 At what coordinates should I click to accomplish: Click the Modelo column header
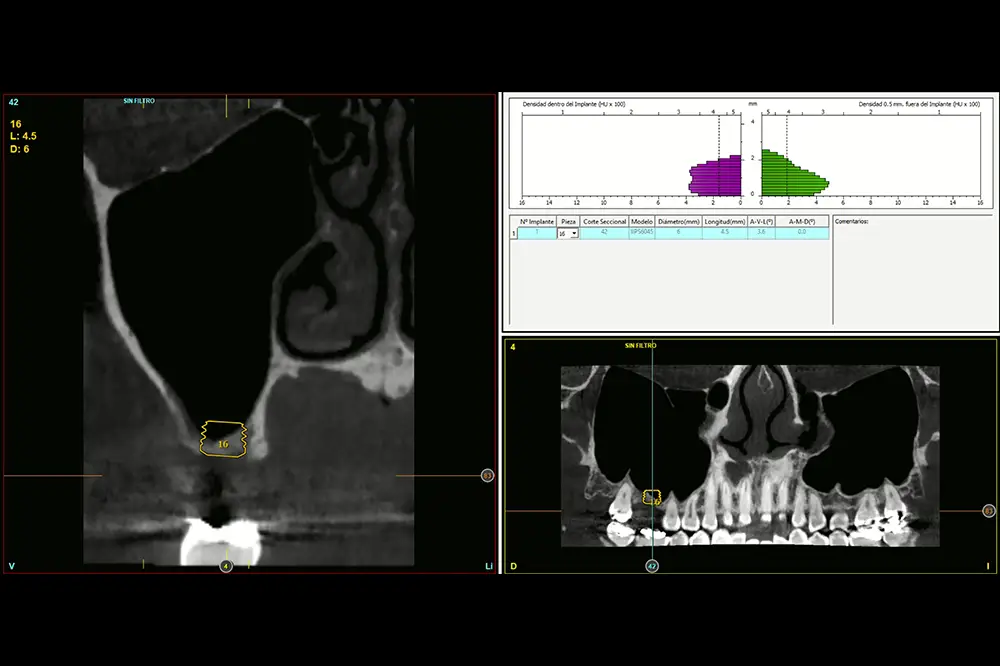click(x=642, y=221)
